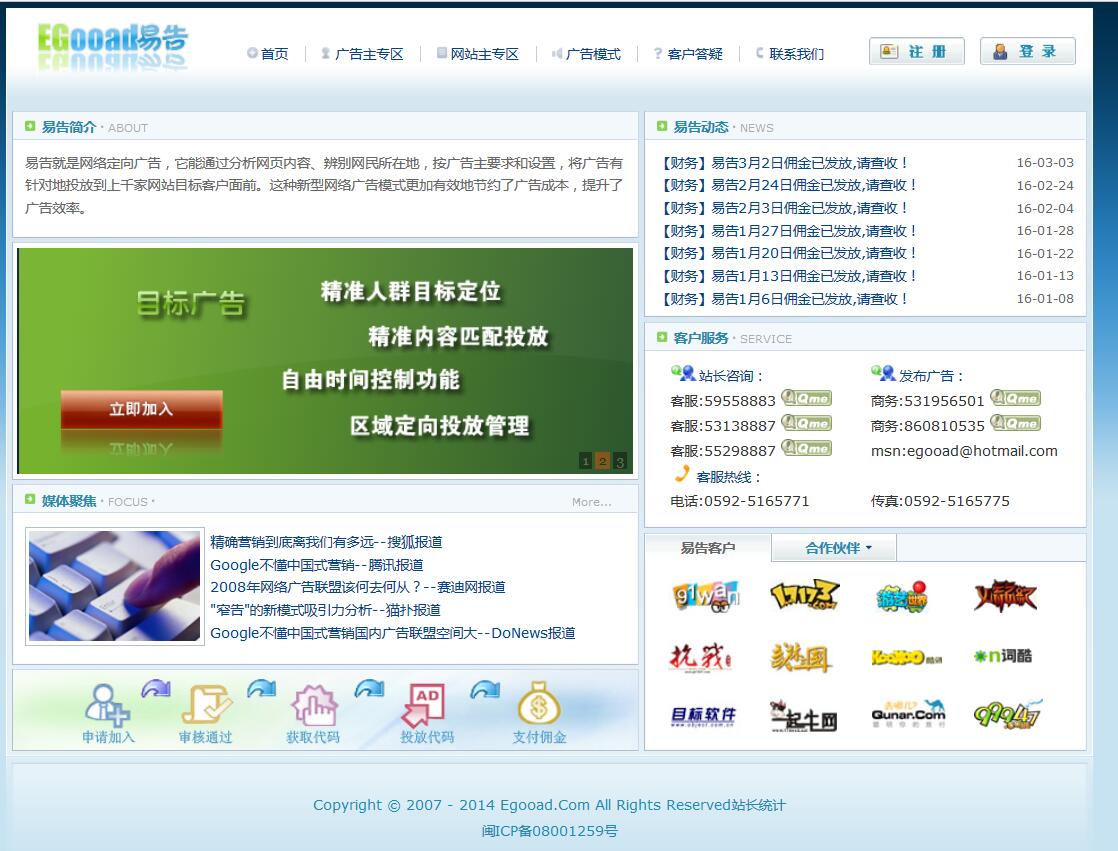Switch banner to slide 3
1118x851 pixels.
(620, 461)
